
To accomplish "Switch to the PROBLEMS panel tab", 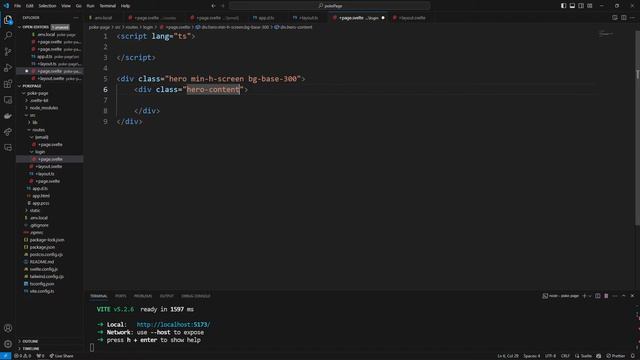I will point(143,296).
